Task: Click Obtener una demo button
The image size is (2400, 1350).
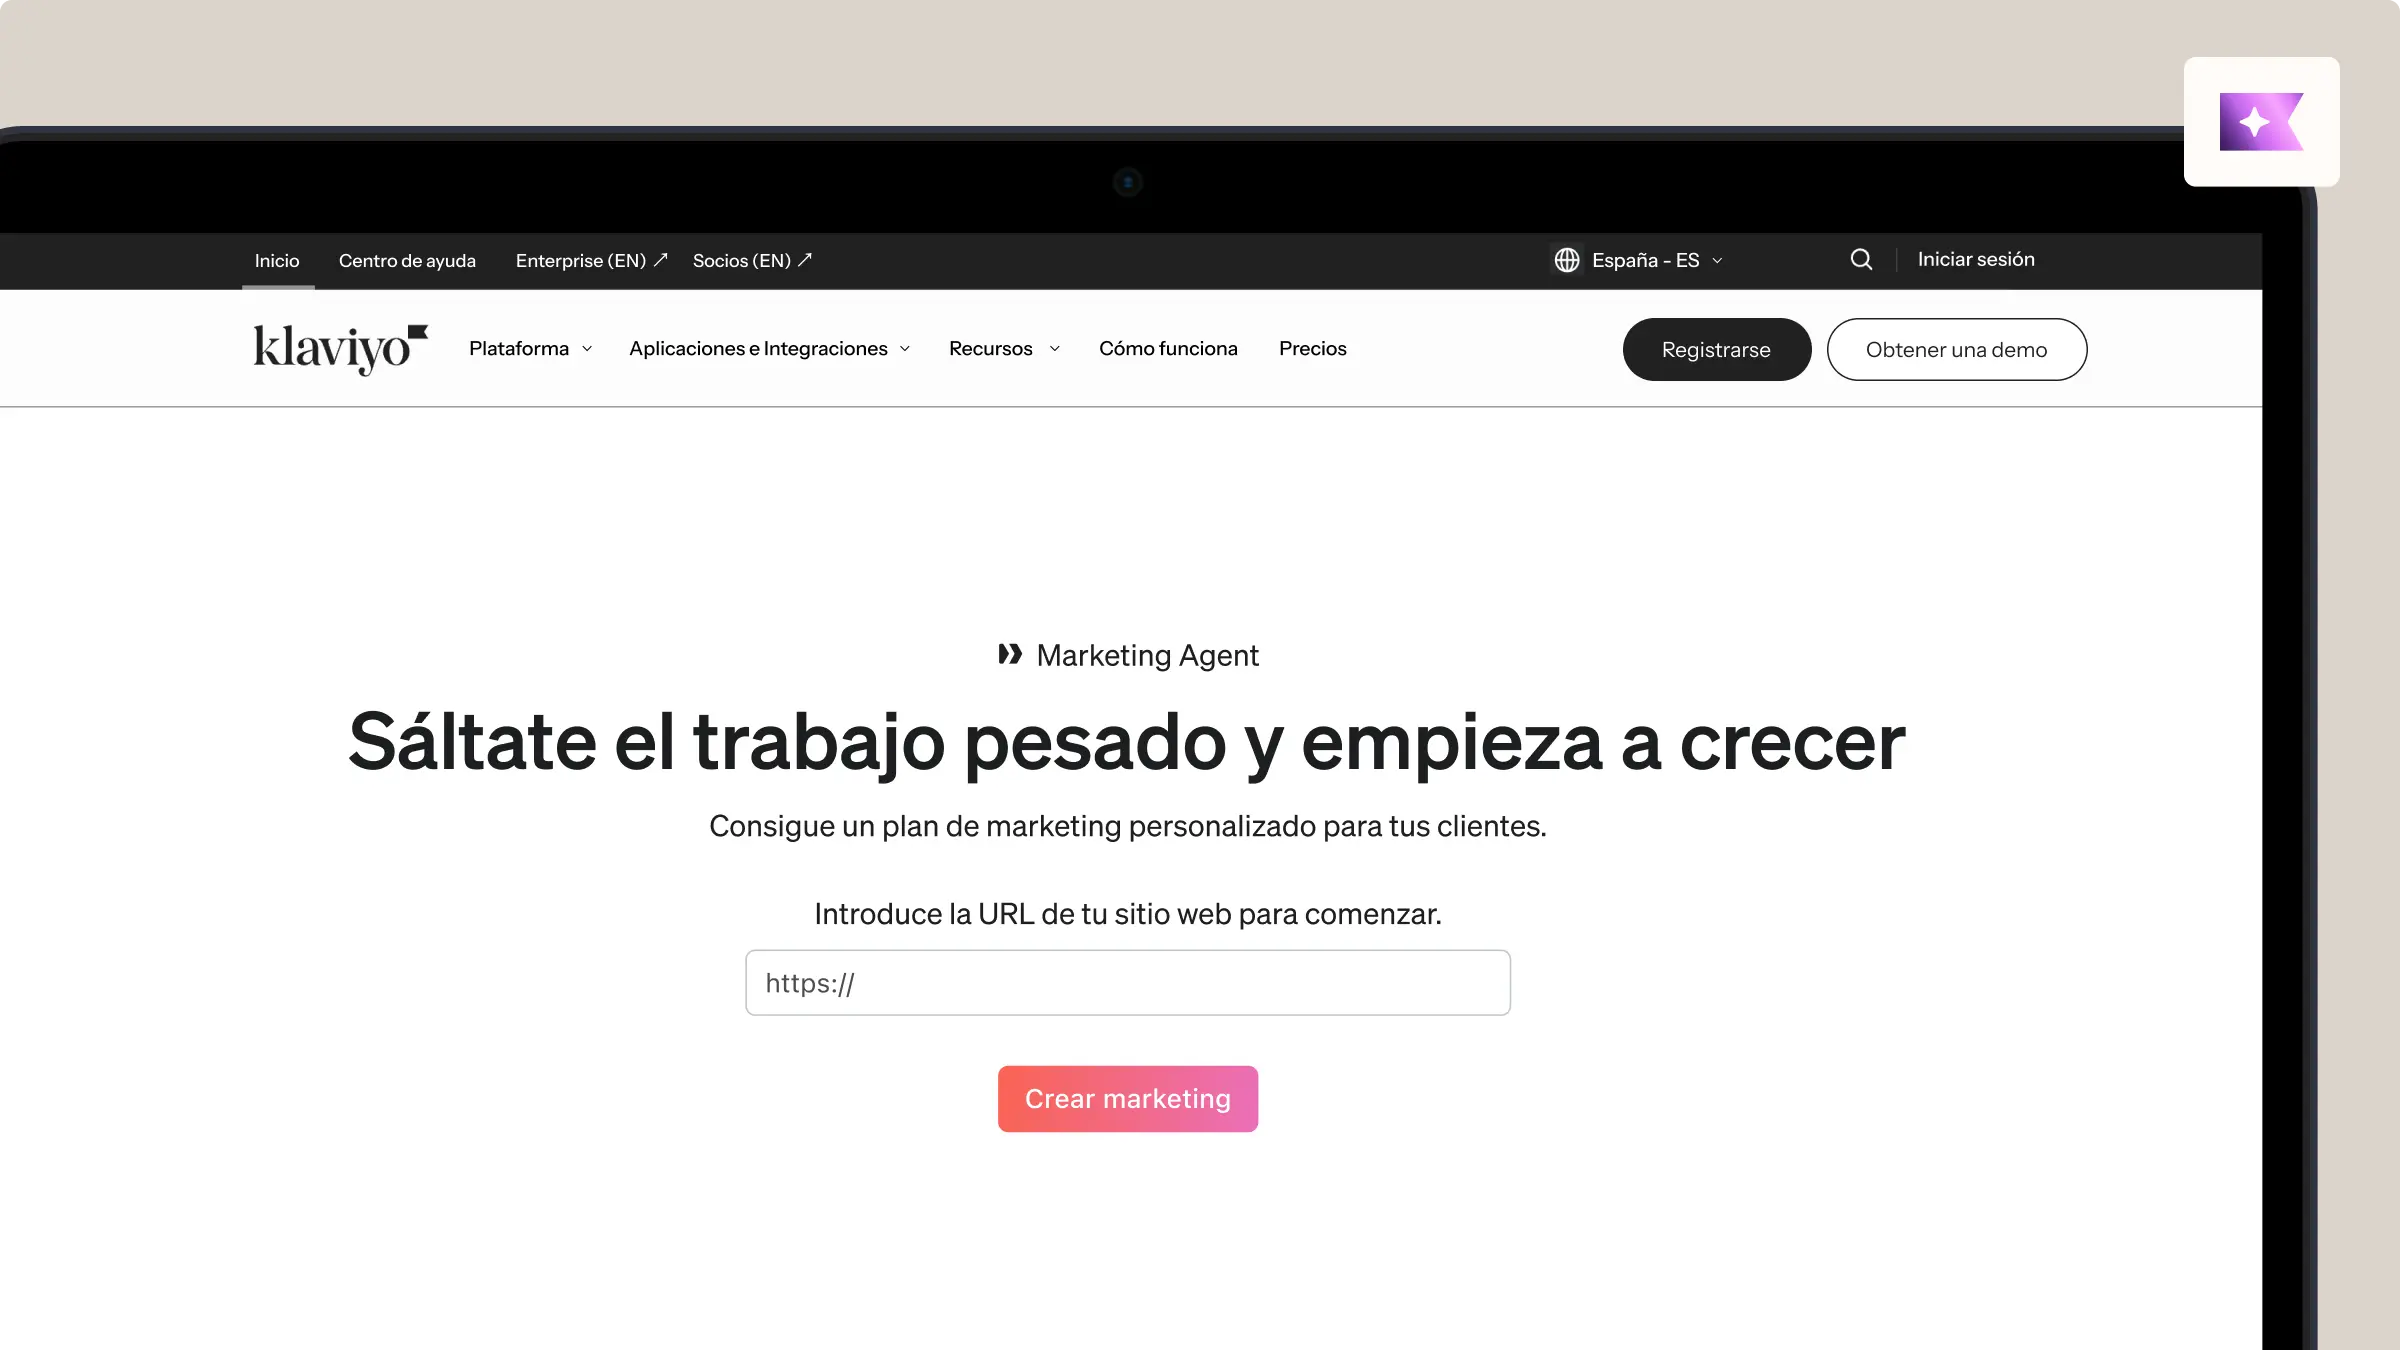Action: click(1956, 350)
